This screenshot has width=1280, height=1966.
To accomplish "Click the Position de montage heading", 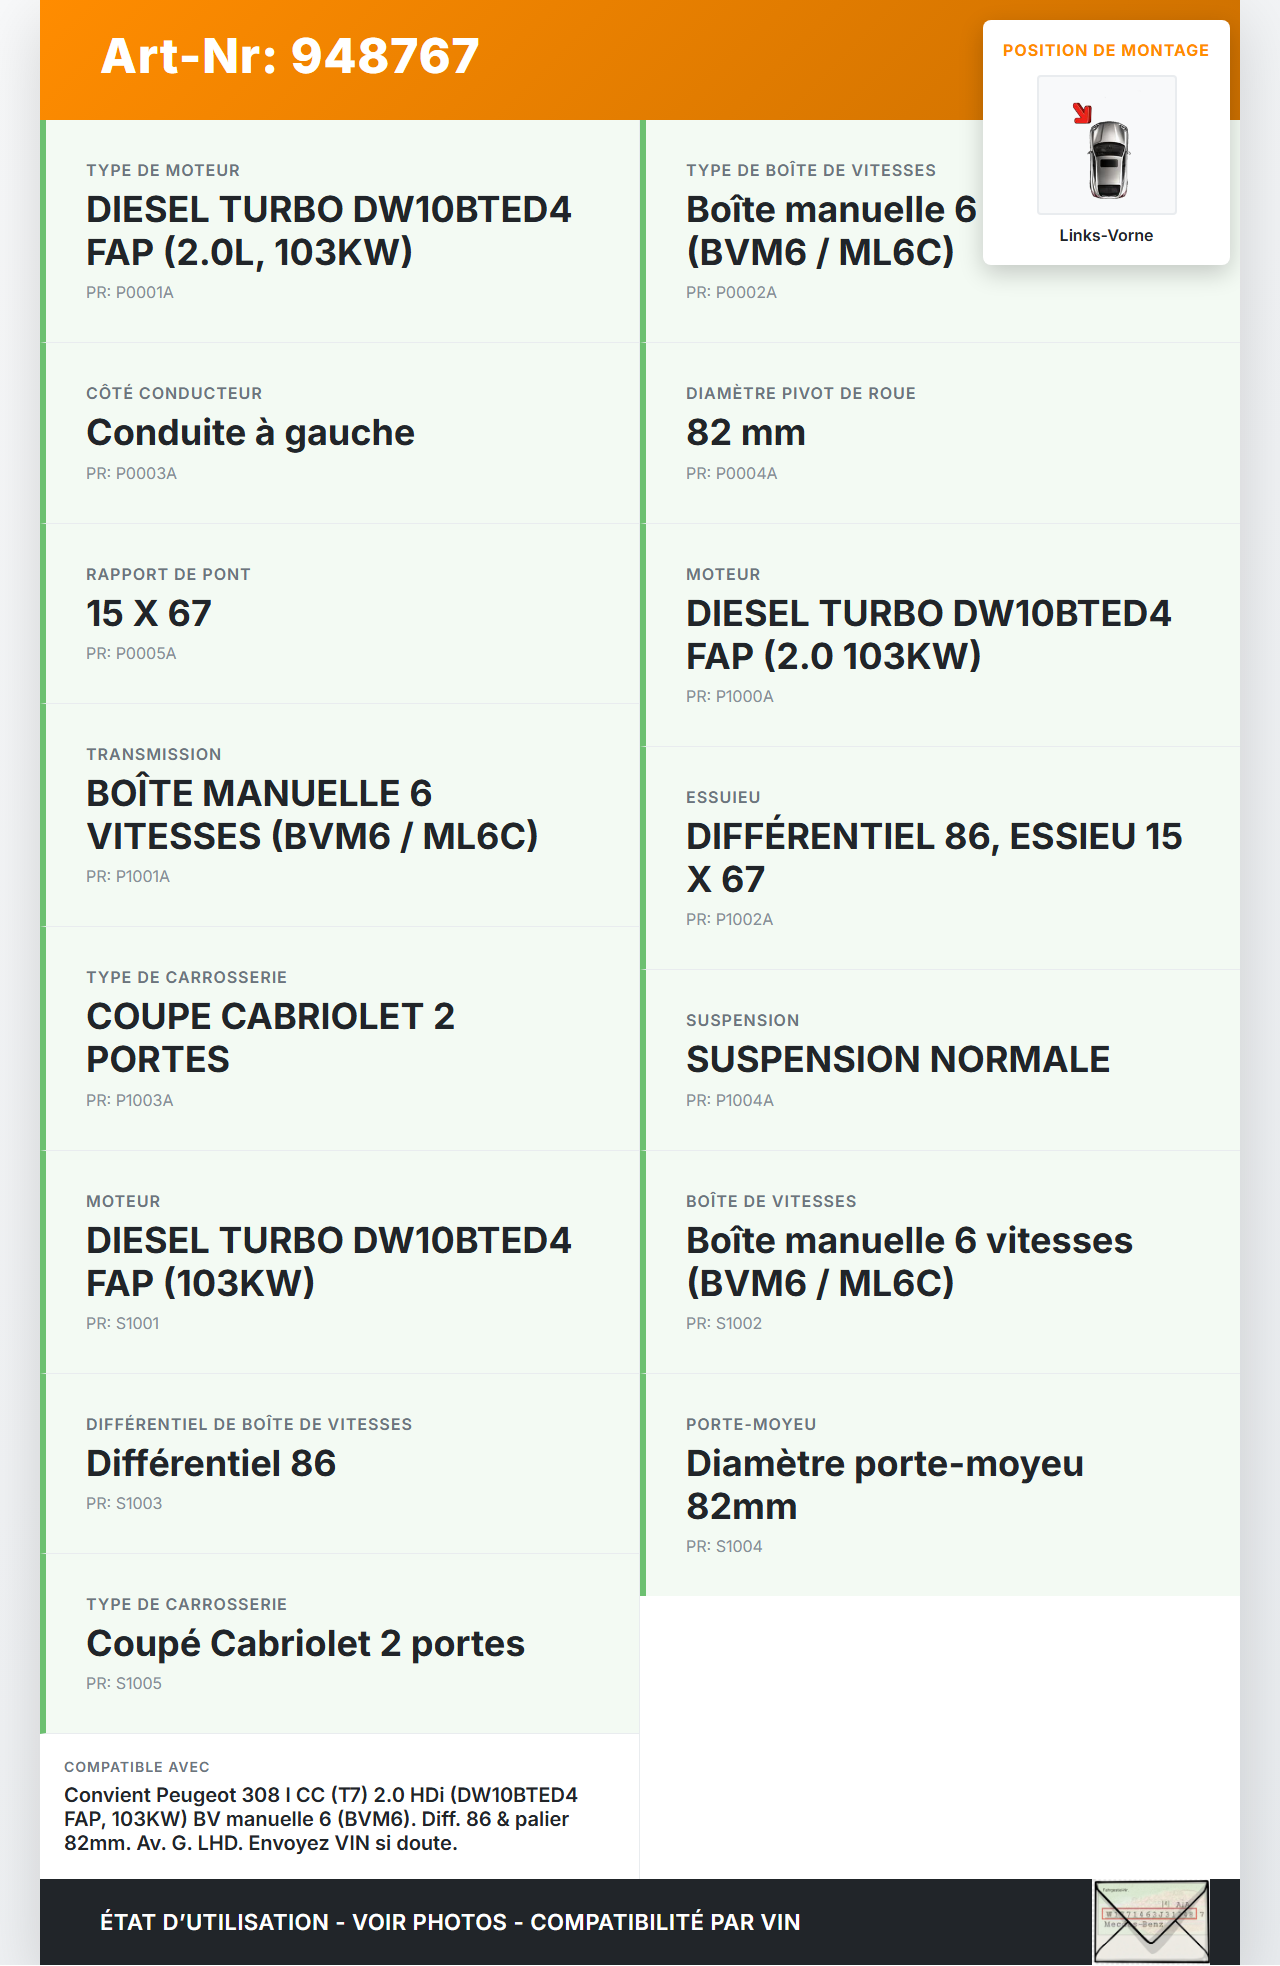I will [x=1106, y=50].
